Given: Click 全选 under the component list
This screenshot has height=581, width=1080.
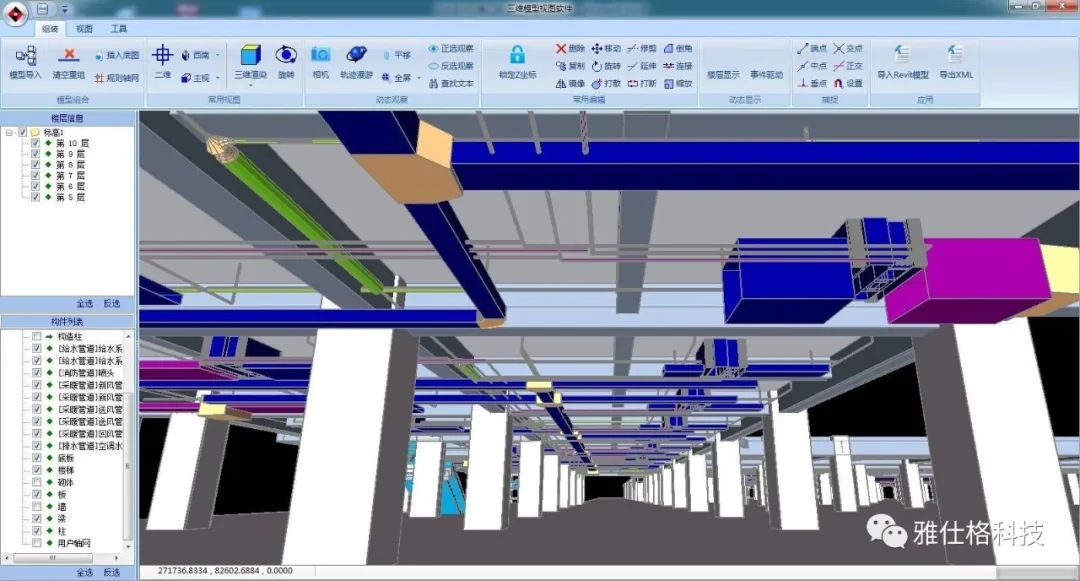Looking at the screenshot, I should [x=85, y=573].
